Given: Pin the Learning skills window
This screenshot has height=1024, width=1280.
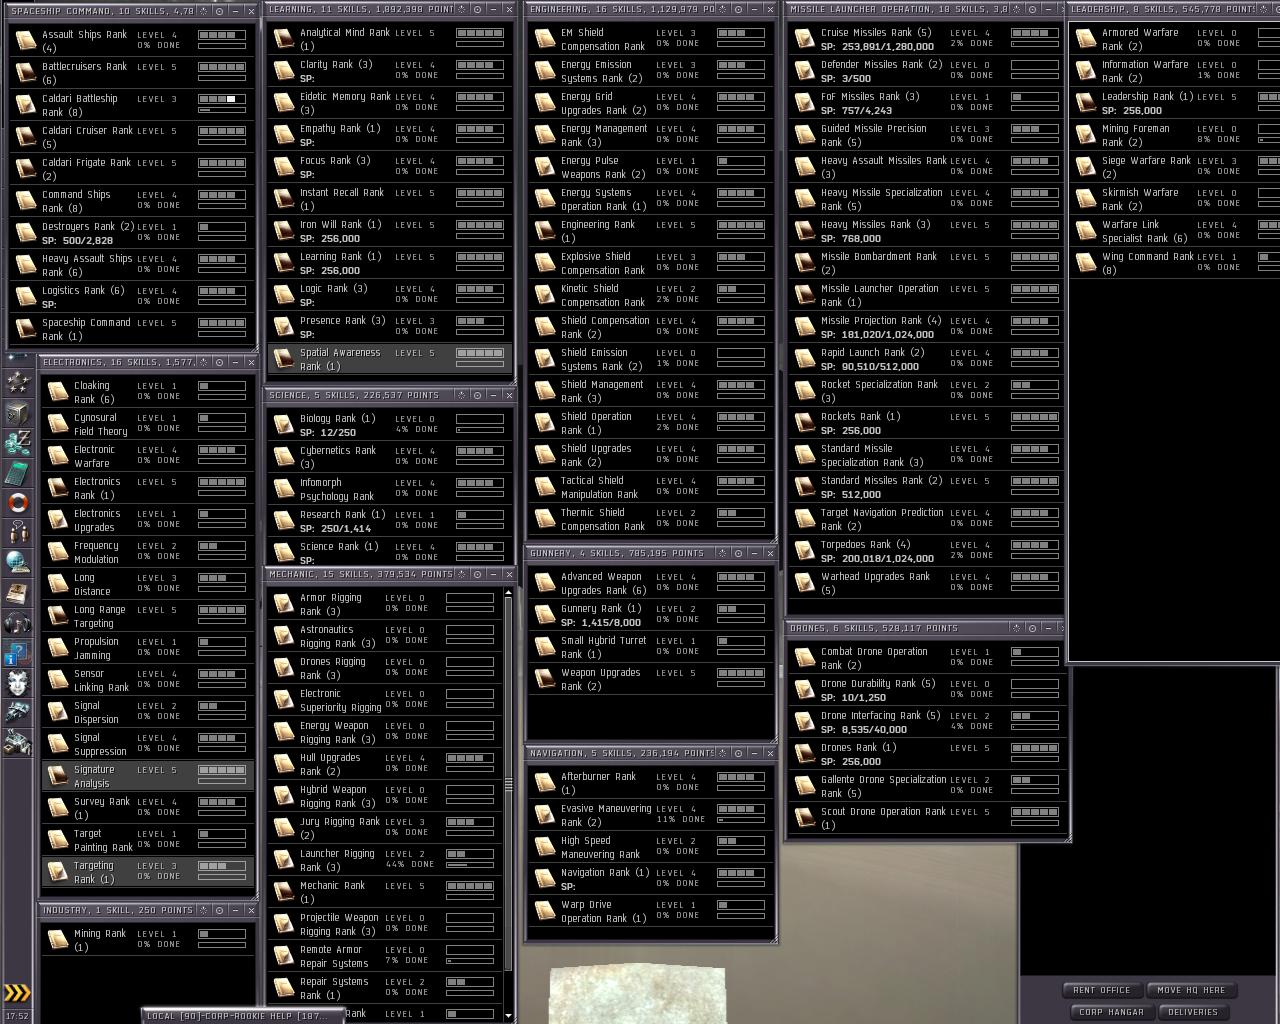Looking at the screenshot, I should [x=461, y=9].
